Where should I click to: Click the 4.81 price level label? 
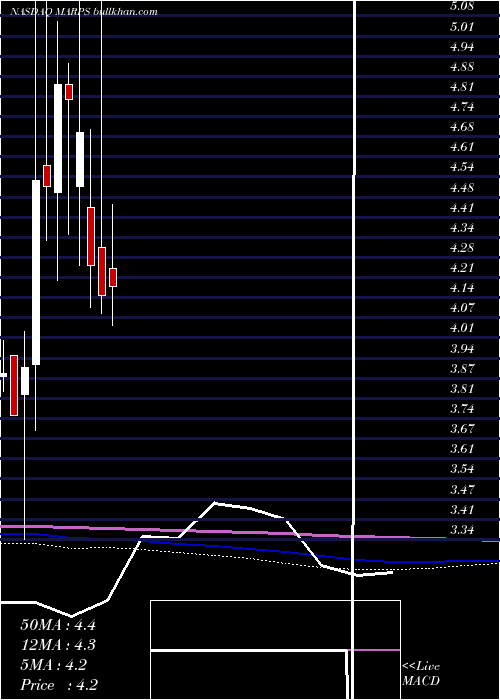(x=462, y=87)
